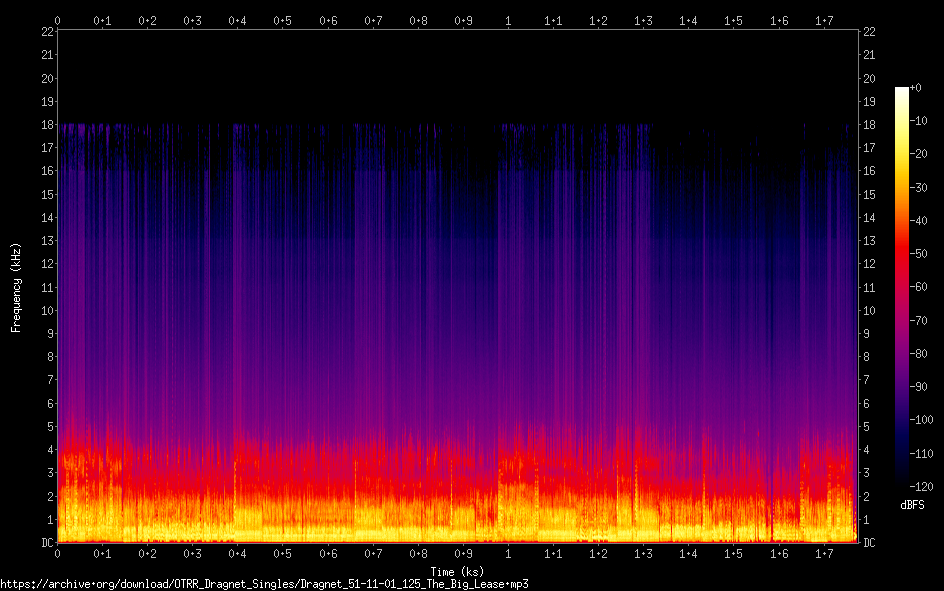Select the 0.5 marker on bottom time axis
The height and width of the screenshot is (591, 944).
(x=283, y=553)
